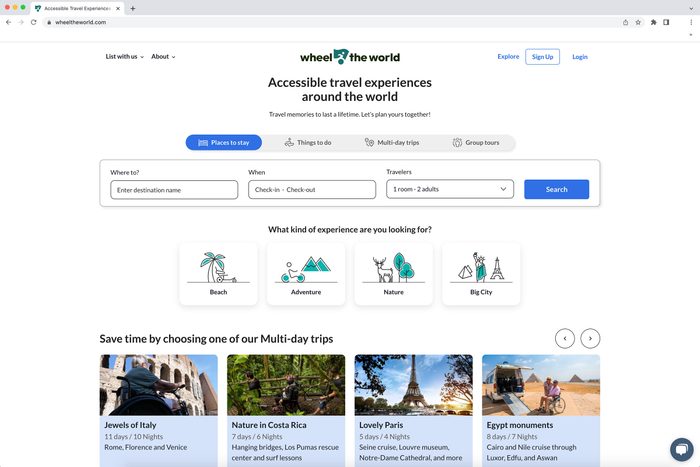Click the Sign Up button

point(542,57)
